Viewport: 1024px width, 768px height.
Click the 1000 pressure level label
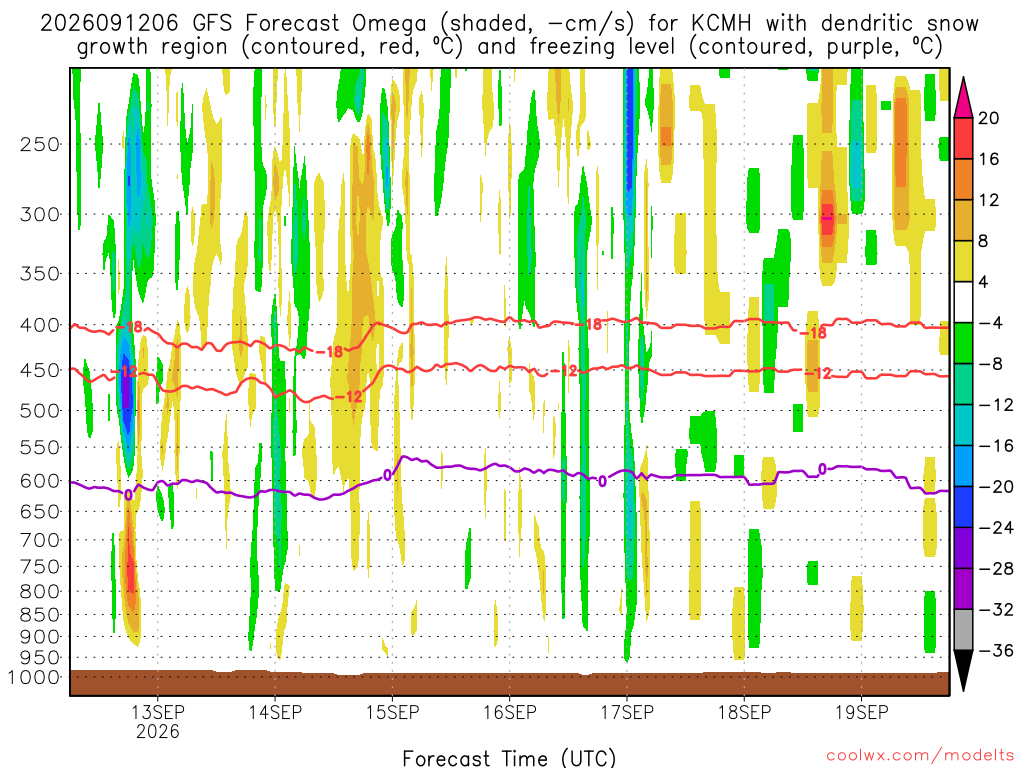[35, 677]
